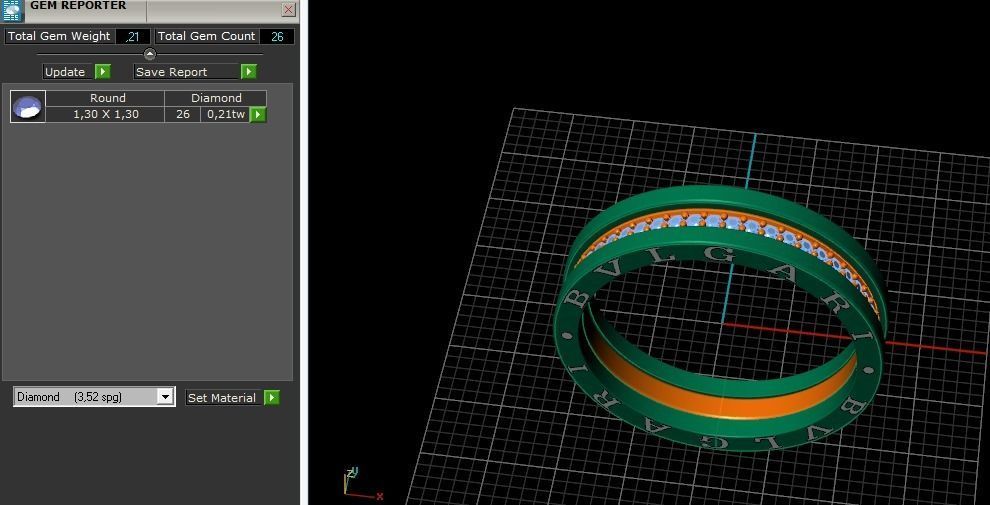Screen dimensions: 990x505
Task: Click the Diamond material cell in the table
Action: tap(215, 98)
